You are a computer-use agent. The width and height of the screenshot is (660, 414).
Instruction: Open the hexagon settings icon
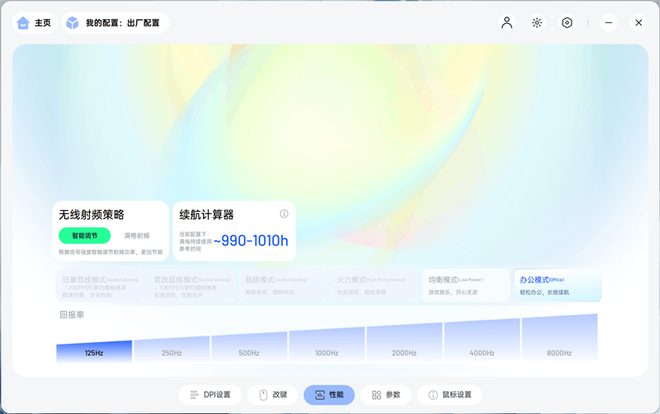(567, 23)
